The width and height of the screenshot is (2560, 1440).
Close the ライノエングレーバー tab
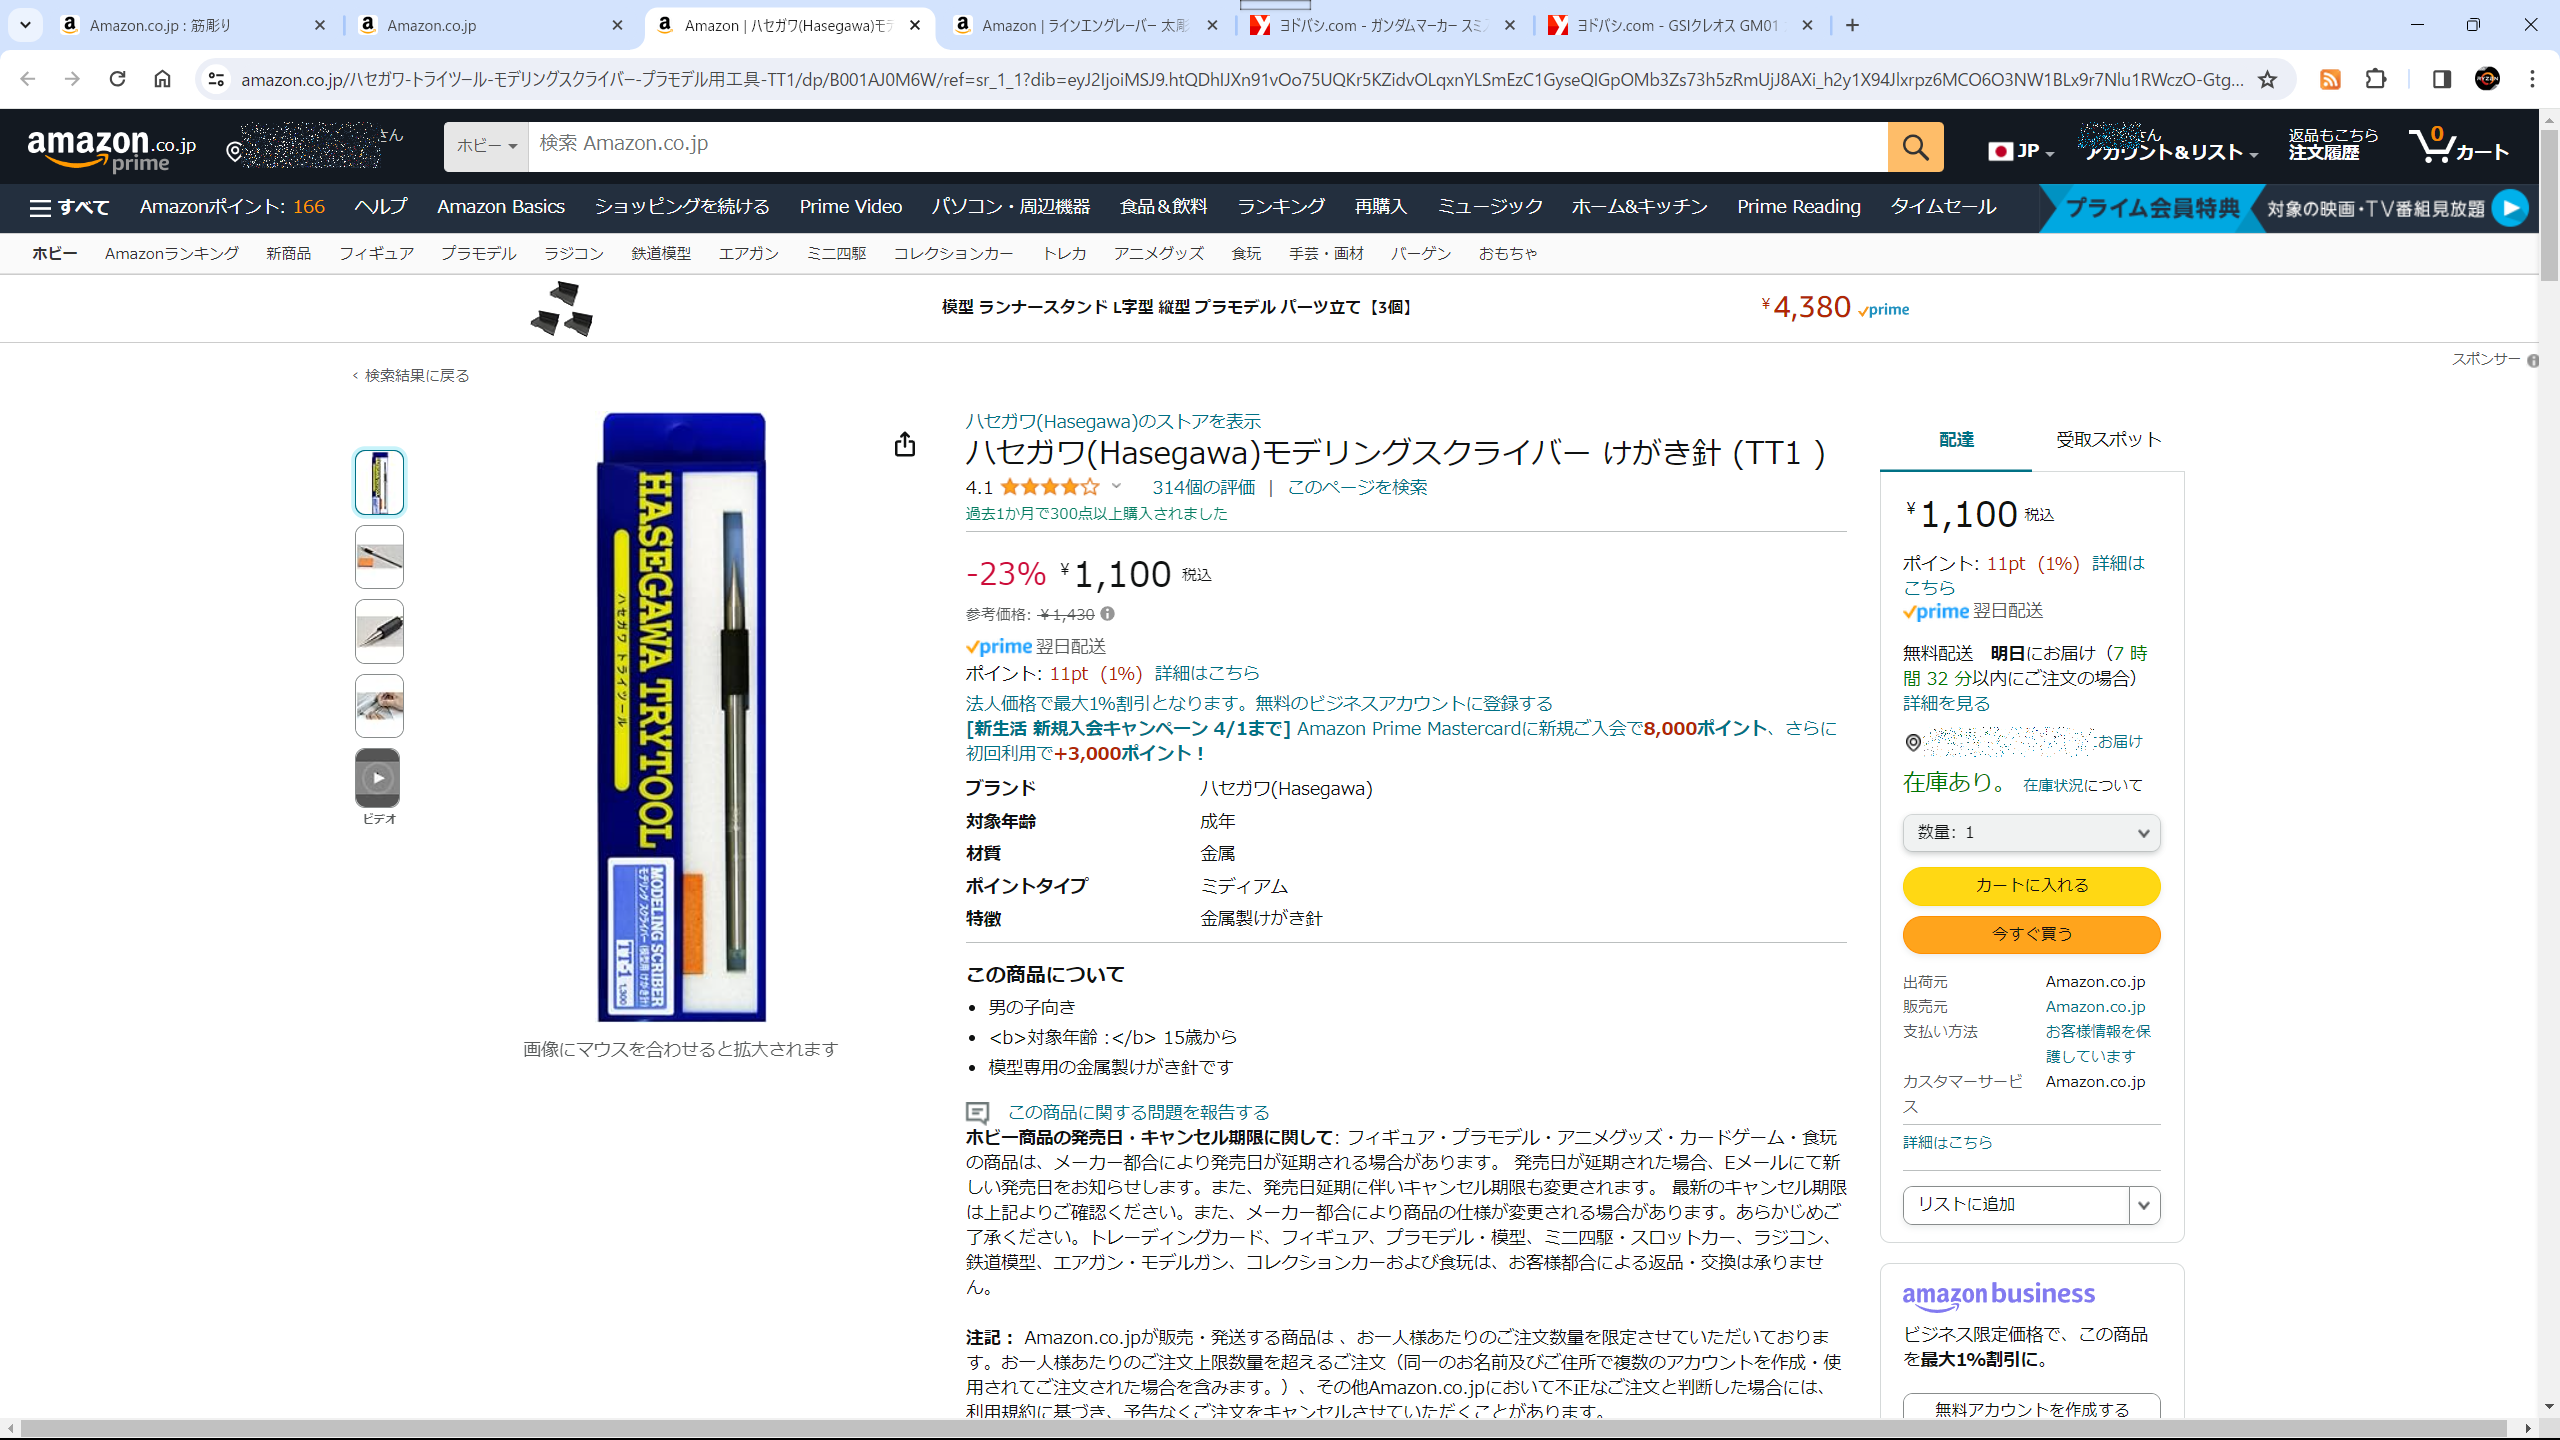[x=1212, y=25]
